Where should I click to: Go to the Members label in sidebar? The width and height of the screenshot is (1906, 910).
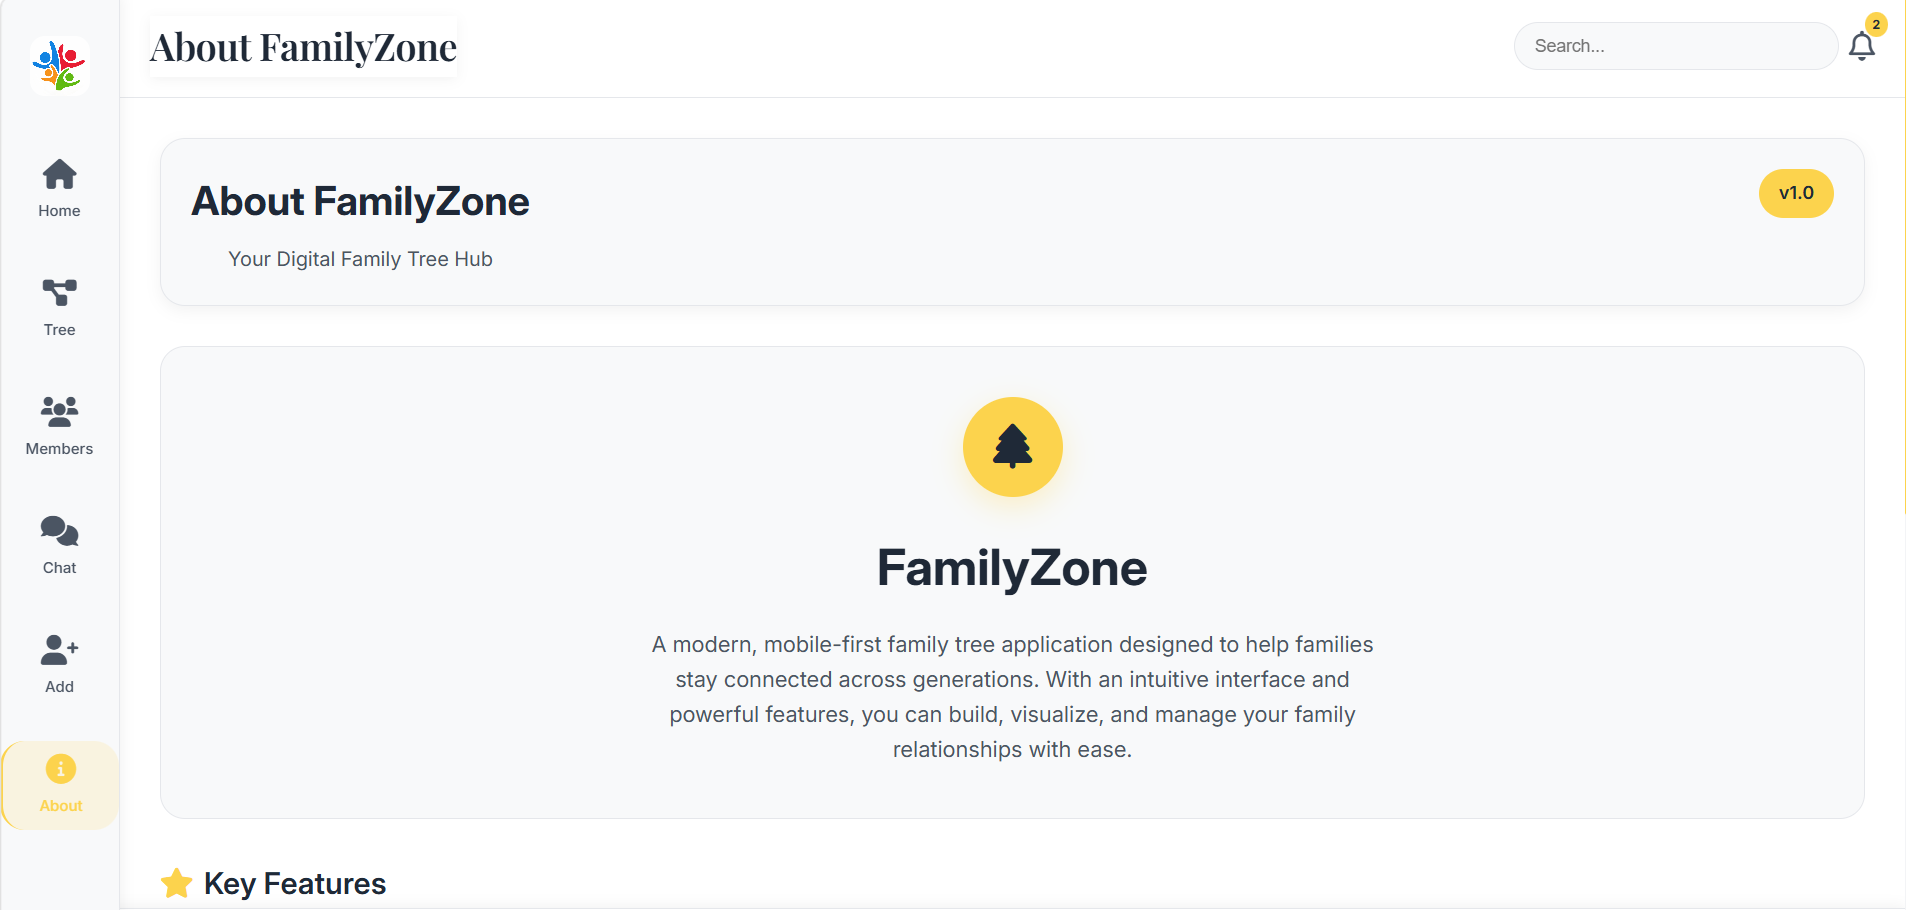(60, 449)
